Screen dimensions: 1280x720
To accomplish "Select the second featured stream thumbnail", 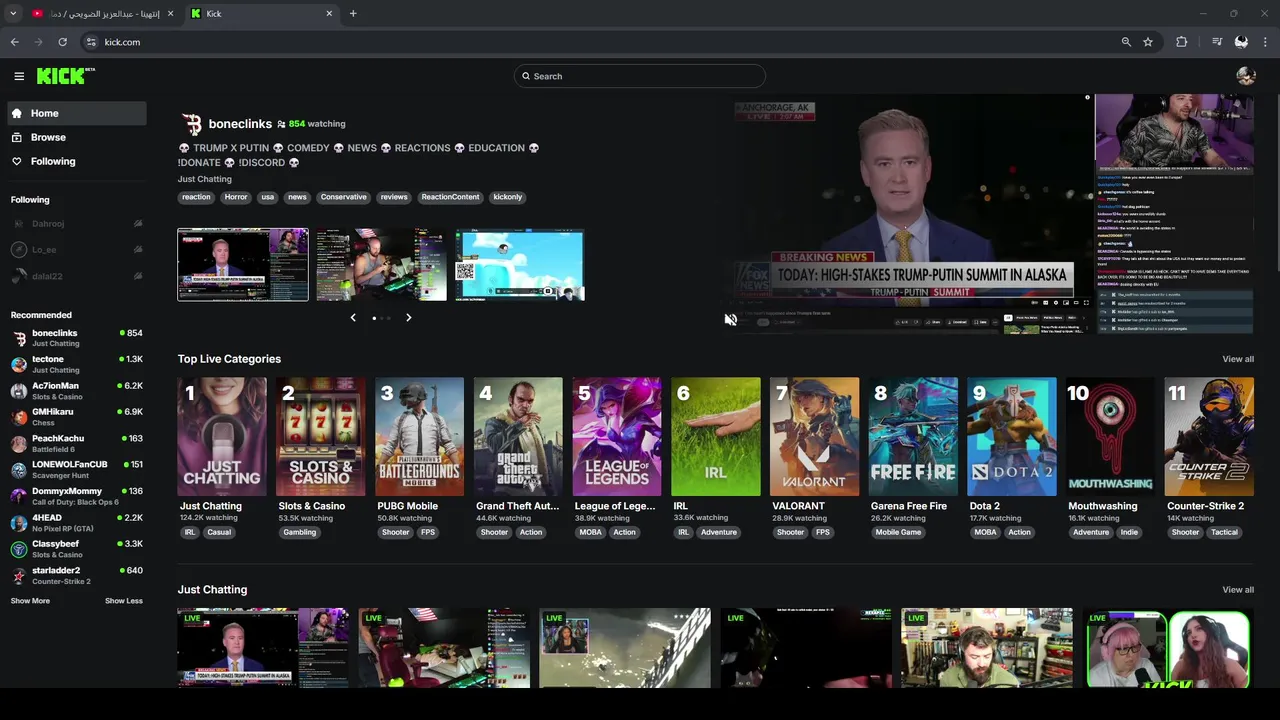I will coord(382,265).
